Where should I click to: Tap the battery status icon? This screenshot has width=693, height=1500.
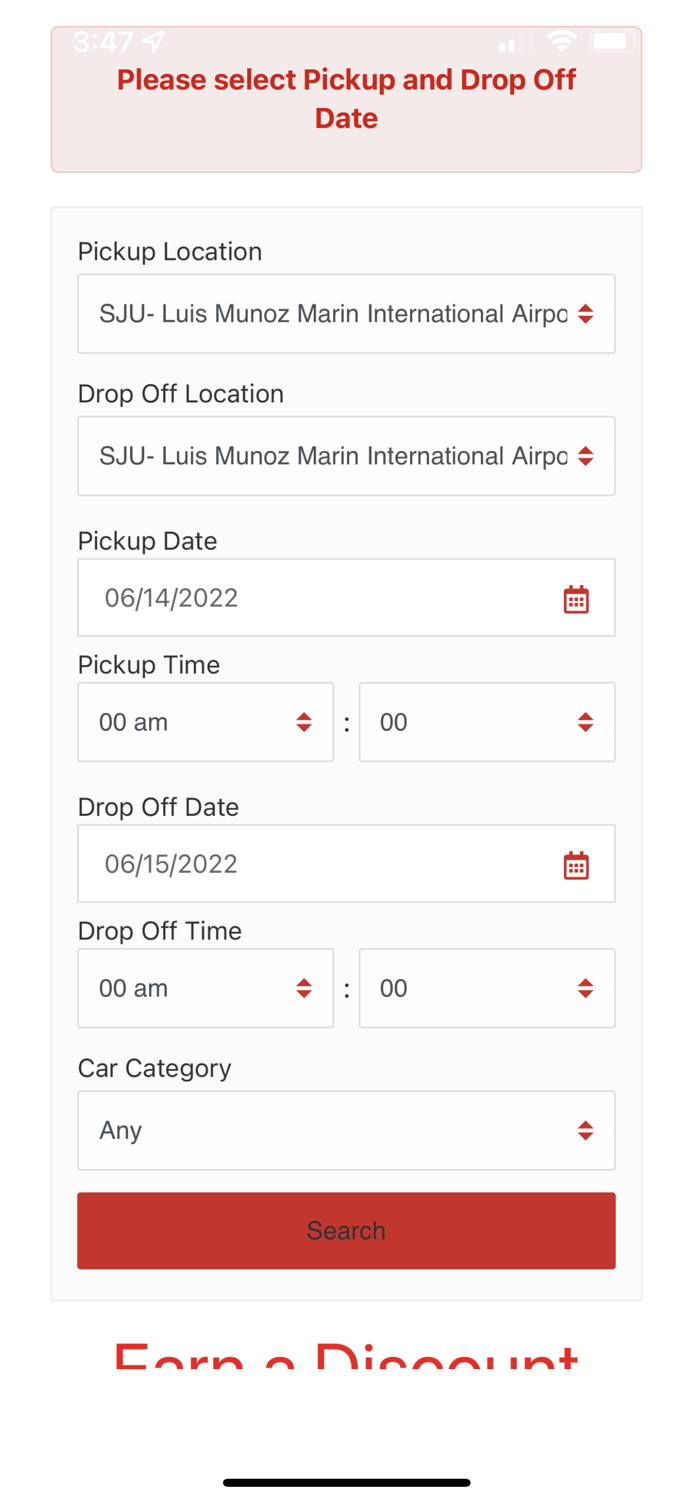click(x=612, y=42)
